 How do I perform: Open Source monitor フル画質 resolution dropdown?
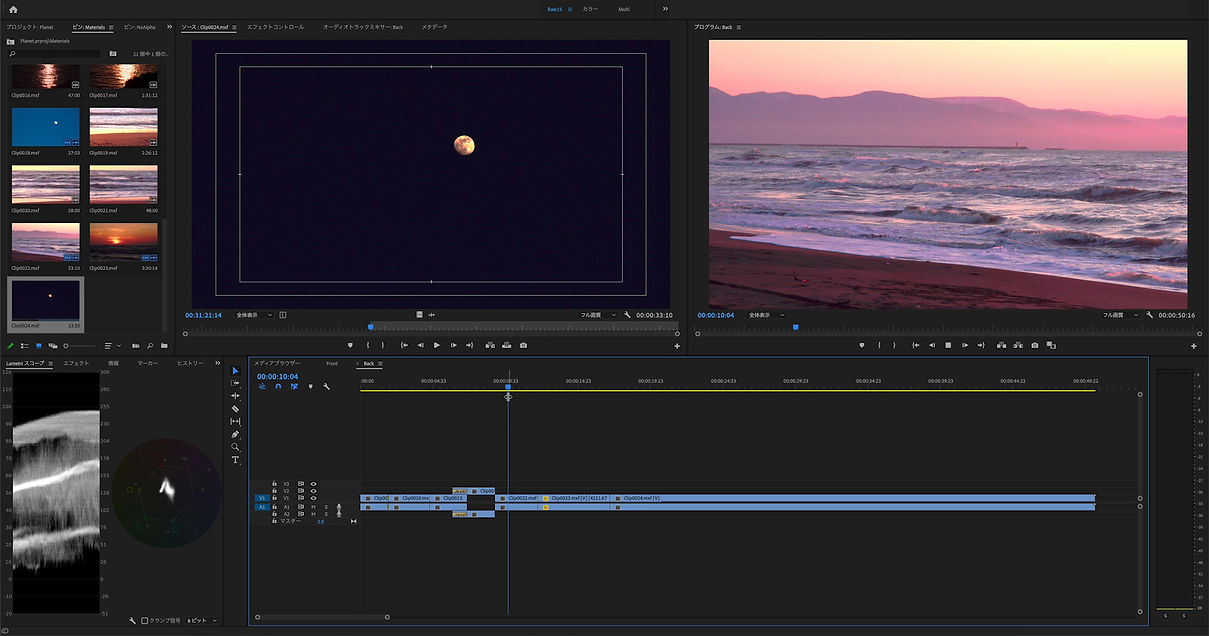598,315
